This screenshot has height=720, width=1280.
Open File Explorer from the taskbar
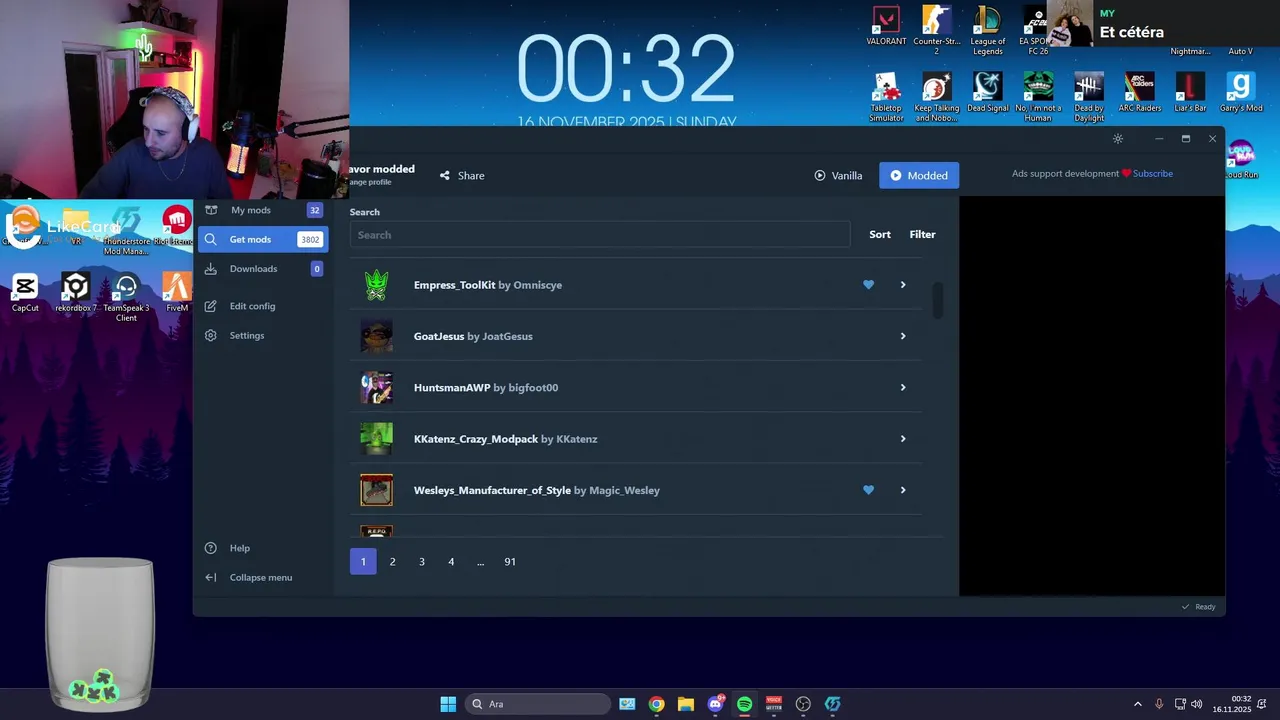click(x=685, y=704)
